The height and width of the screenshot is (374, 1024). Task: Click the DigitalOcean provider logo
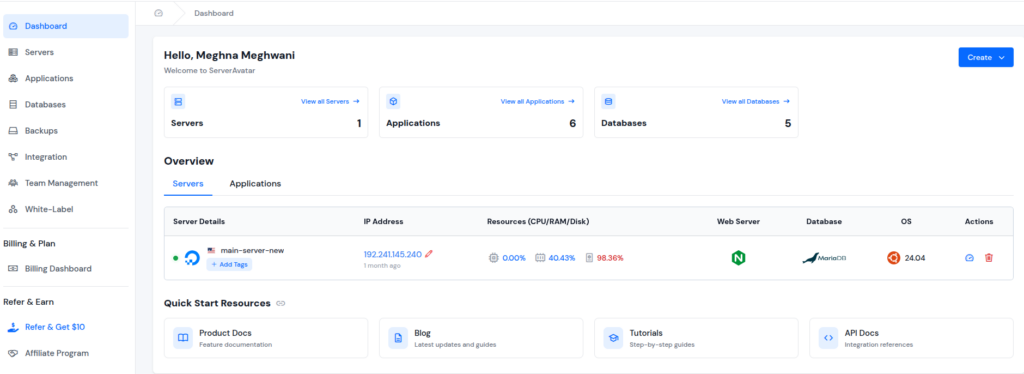[x=192, y=258]
